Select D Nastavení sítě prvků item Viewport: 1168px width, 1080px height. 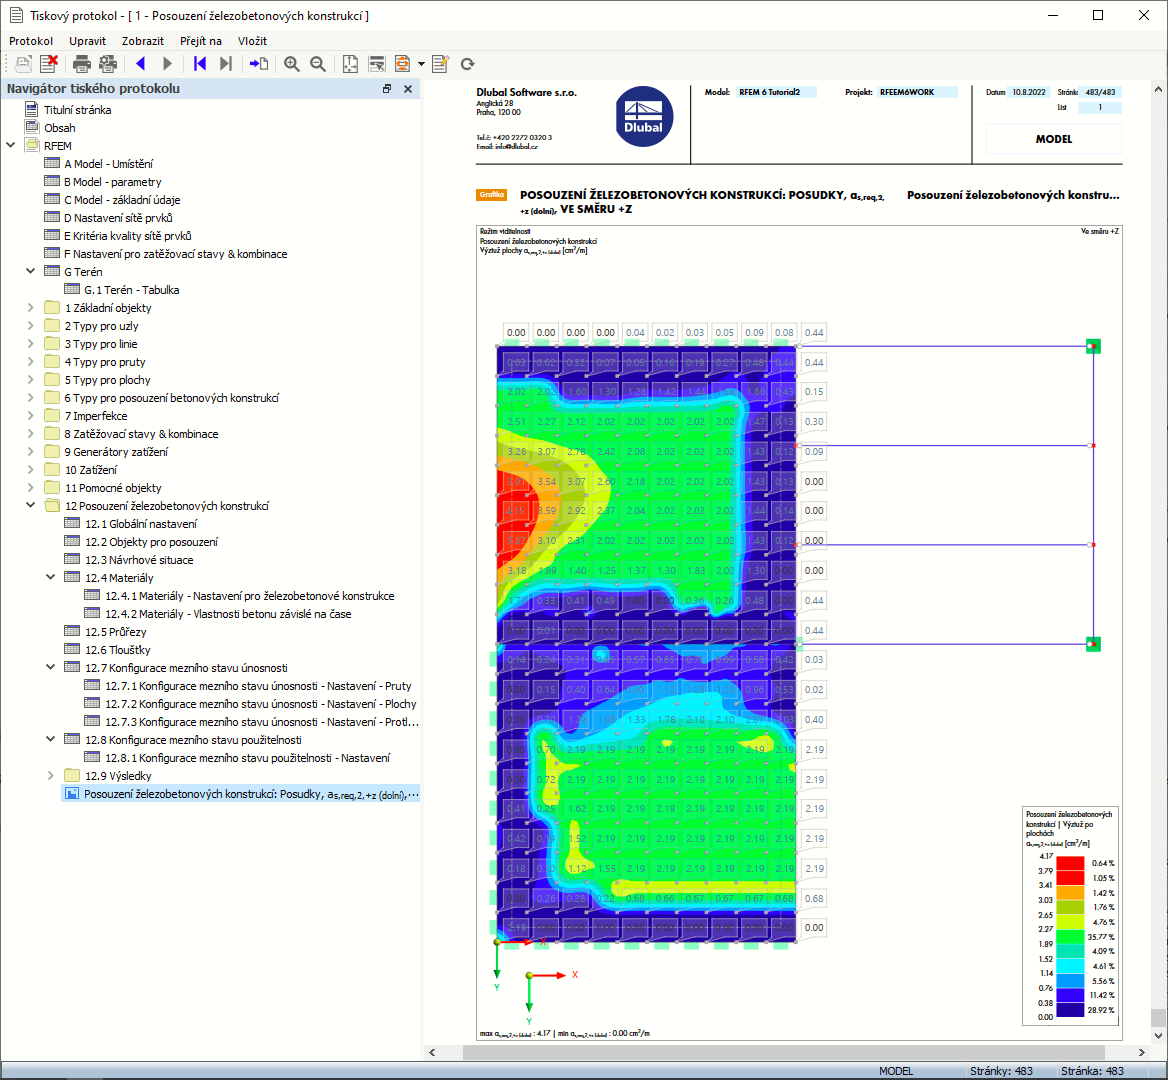pyautogui.click(x=118, y=217)
